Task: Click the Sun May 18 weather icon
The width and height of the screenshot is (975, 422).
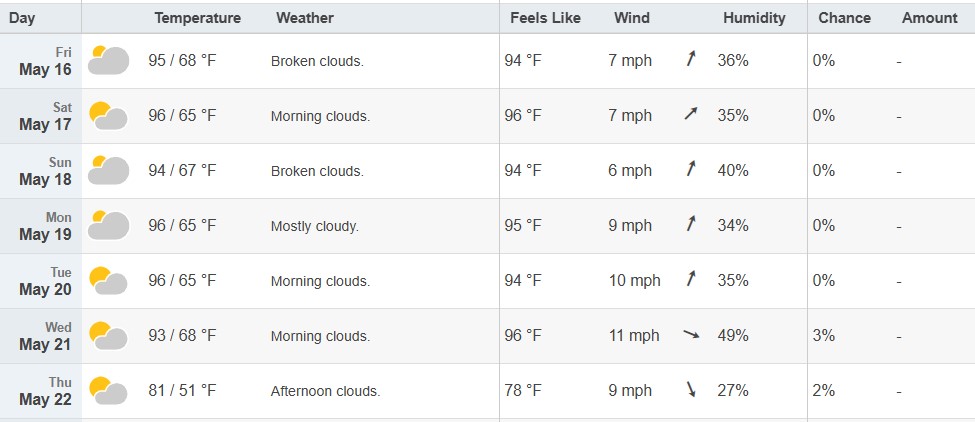Action: [109, 170]
